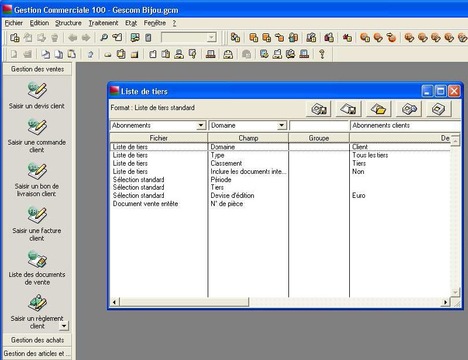The image size is (468, 360).
Task: Click the list's scroll left arrow
Action: click(x=114, y=302)
